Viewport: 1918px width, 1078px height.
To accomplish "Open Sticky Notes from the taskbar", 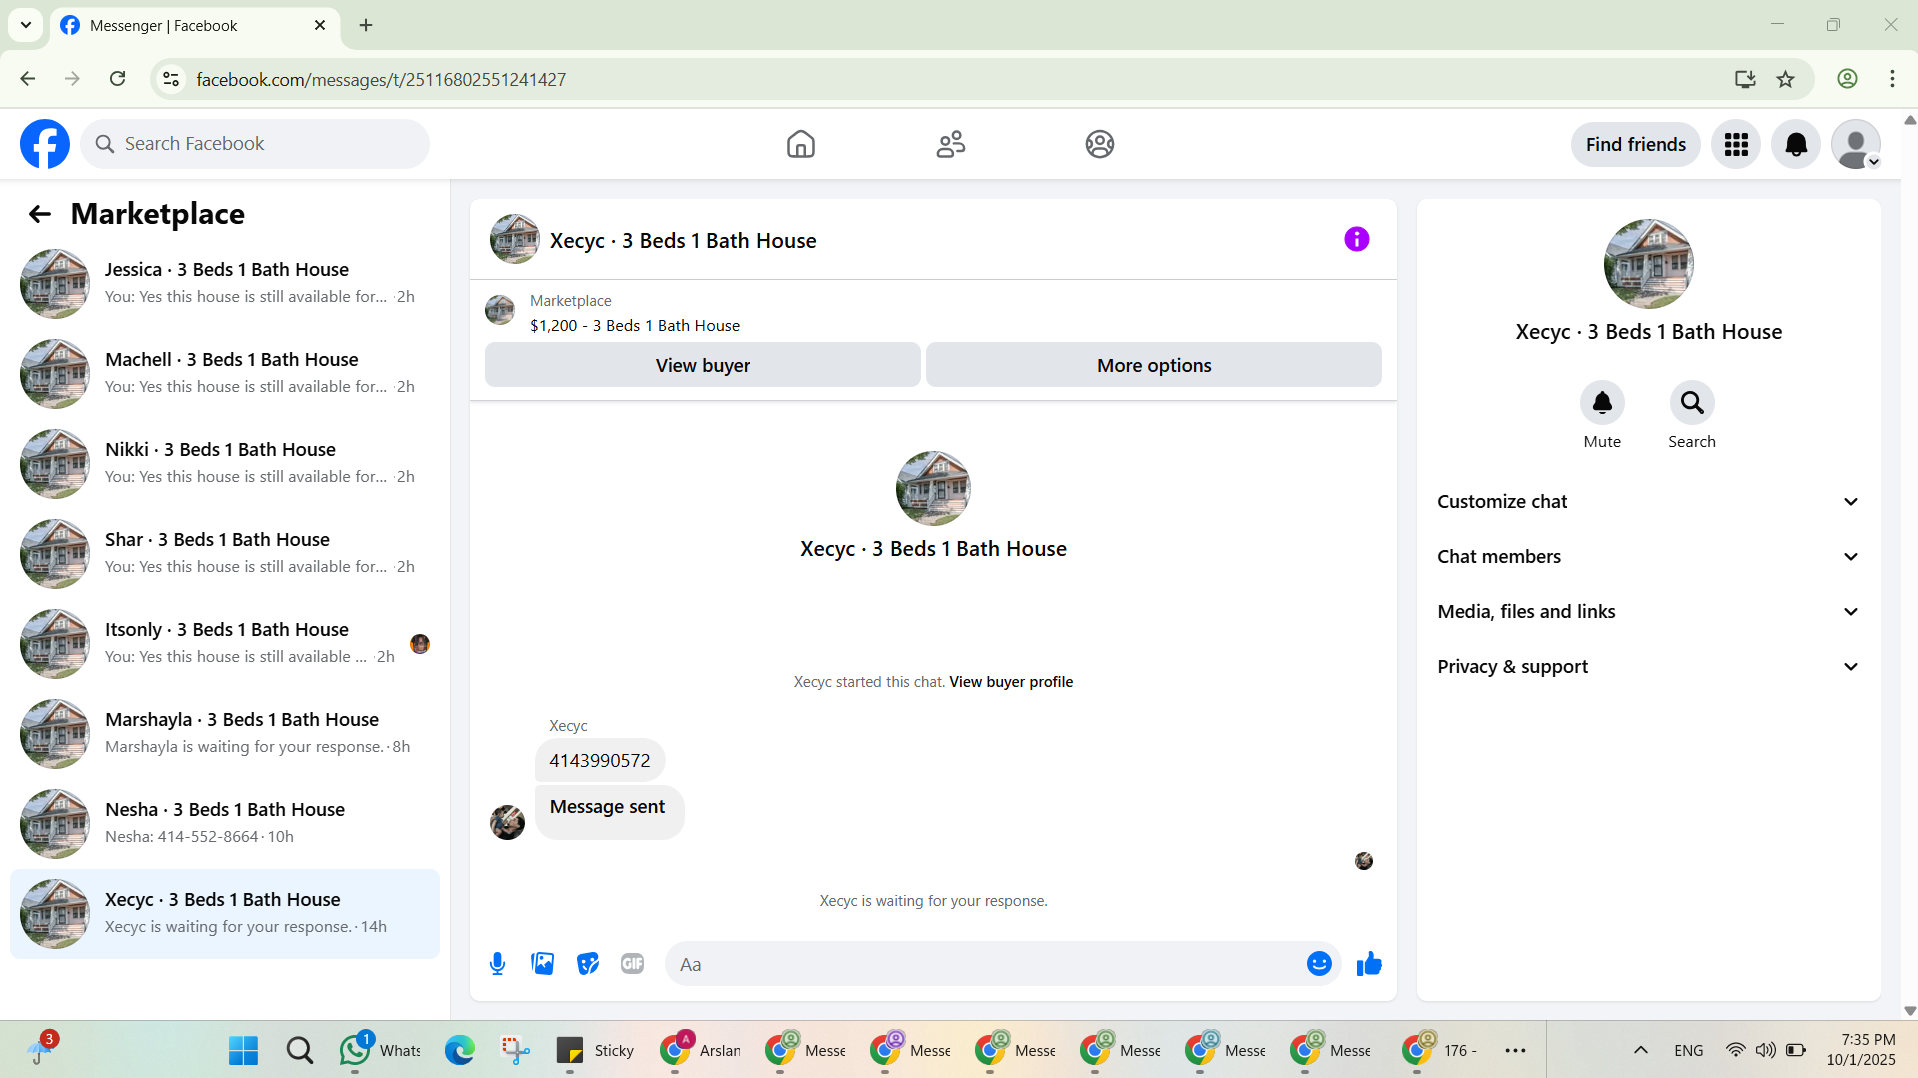I will pos(596,1050).
